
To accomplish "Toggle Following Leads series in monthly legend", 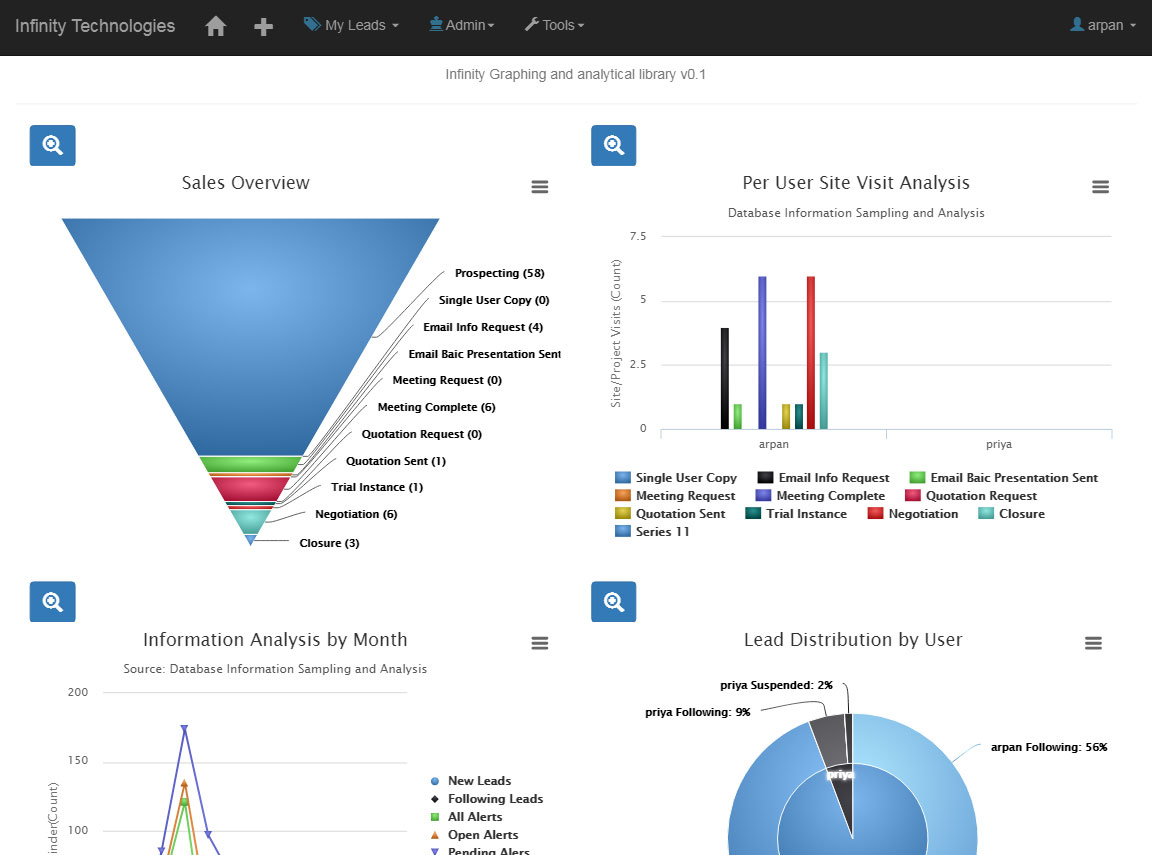I will (487, 798).
